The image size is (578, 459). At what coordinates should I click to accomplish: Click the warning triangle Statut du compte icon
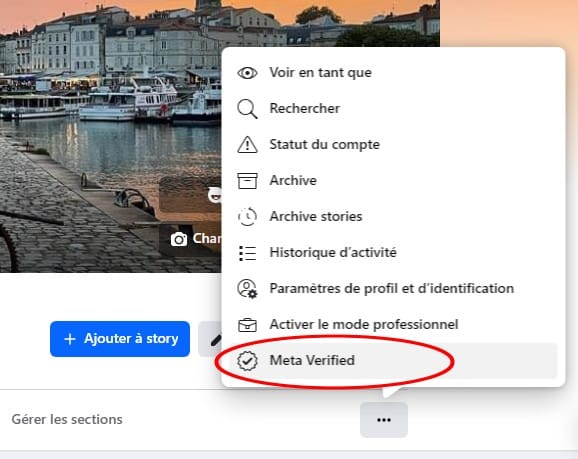247,145
